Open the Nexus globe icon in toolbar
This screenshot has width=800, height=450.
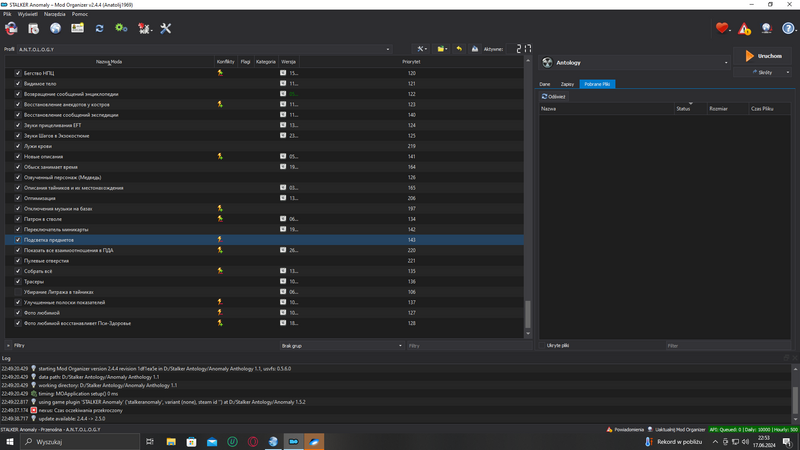click(55, 28)
